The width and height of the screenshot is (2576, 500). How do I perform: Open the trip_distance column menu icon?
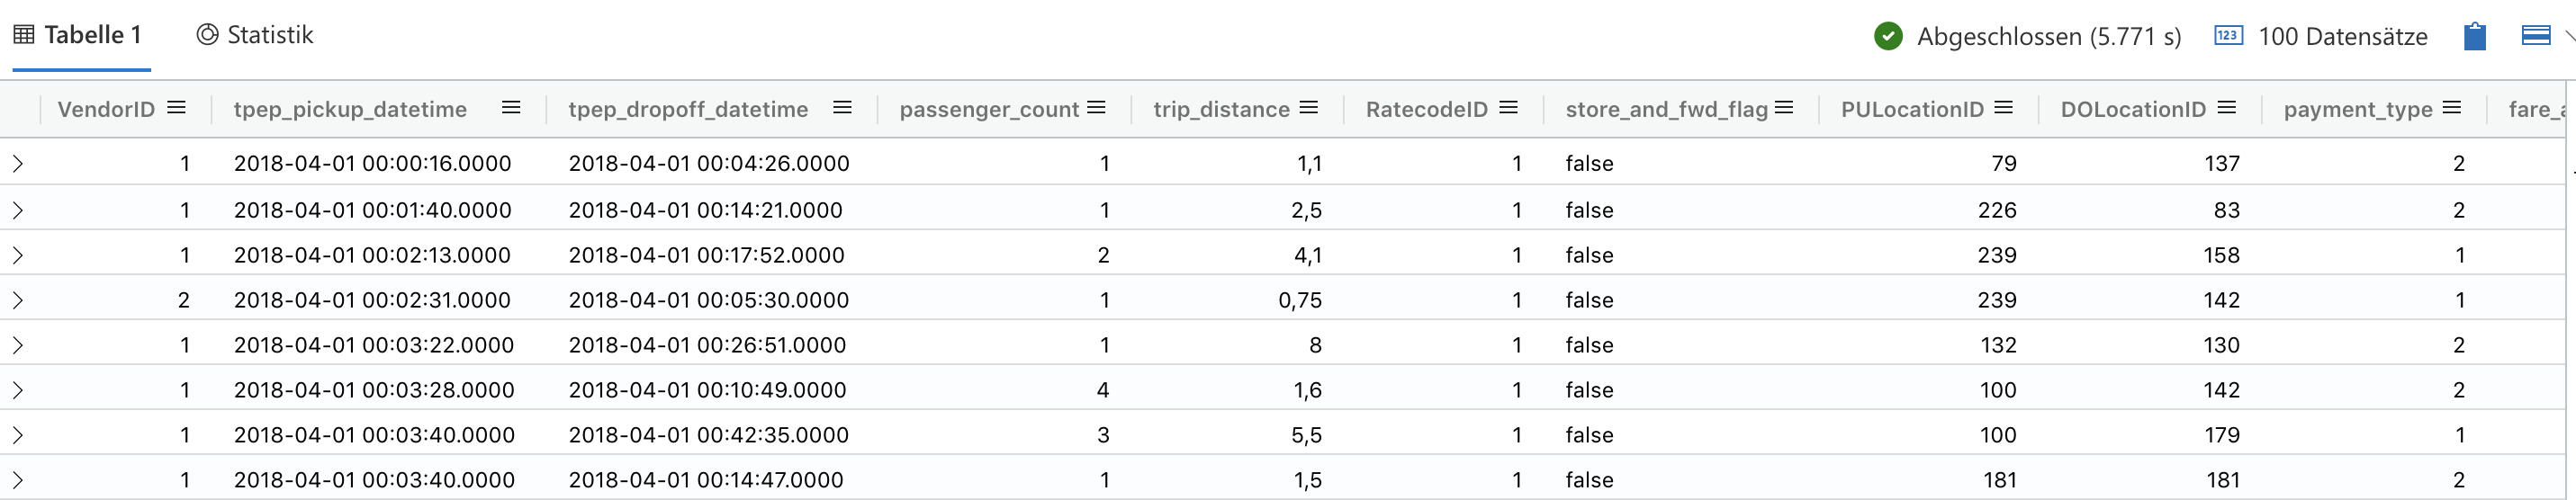[x=1308, y=108]
